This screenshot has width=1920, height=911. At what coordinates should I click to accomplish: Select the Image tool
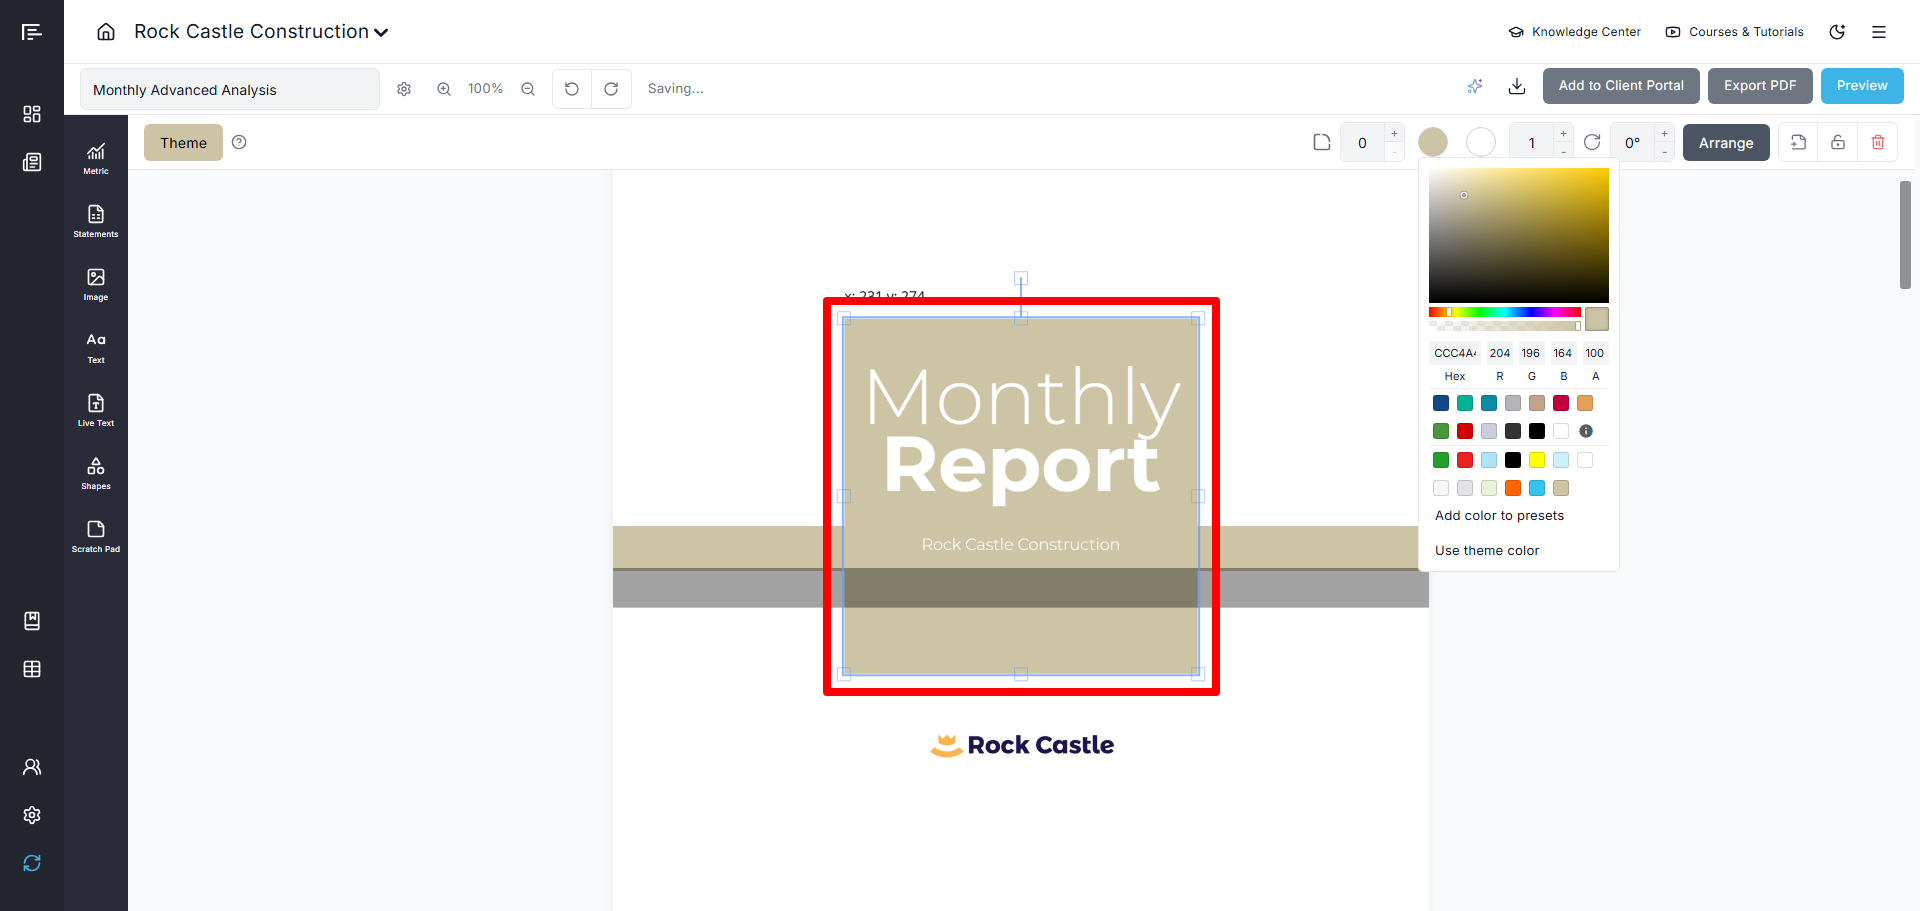[x=96, y=284]
